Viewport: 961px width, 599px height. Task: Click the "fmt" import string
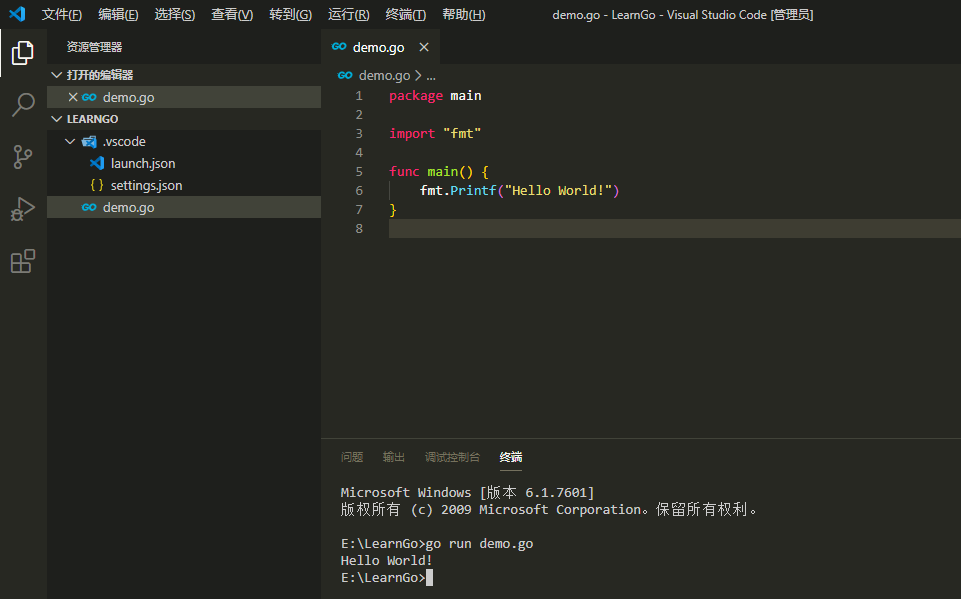coord(462,134)
